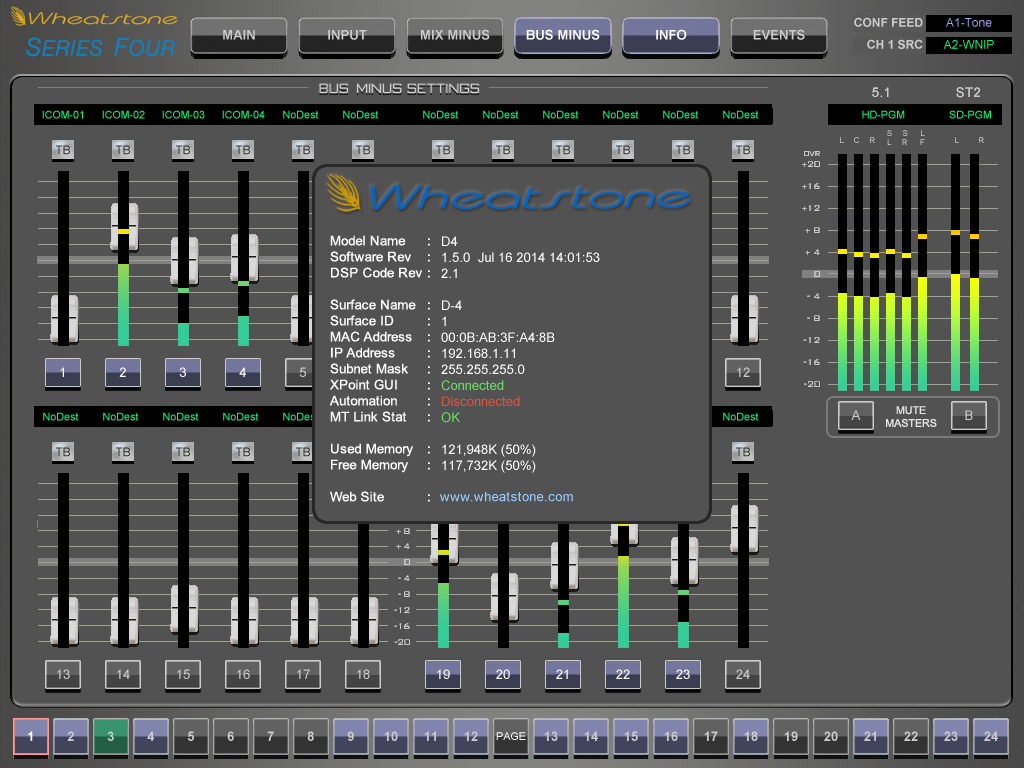Select channel 24 in bottom selector strip

991,737
